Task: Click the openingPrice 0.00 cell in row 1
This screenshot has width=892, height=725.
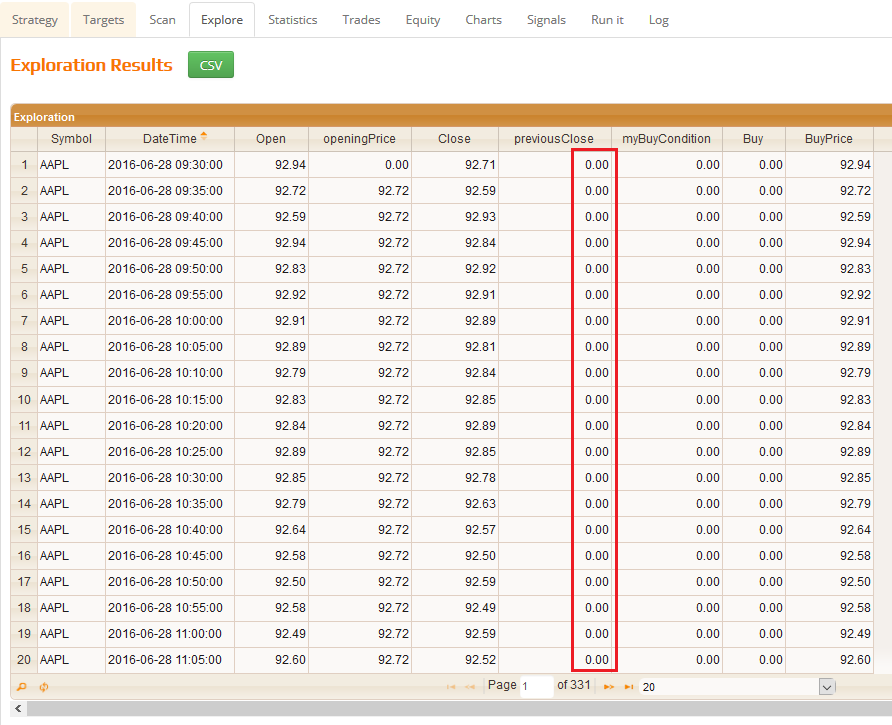Action: (360, 165)
